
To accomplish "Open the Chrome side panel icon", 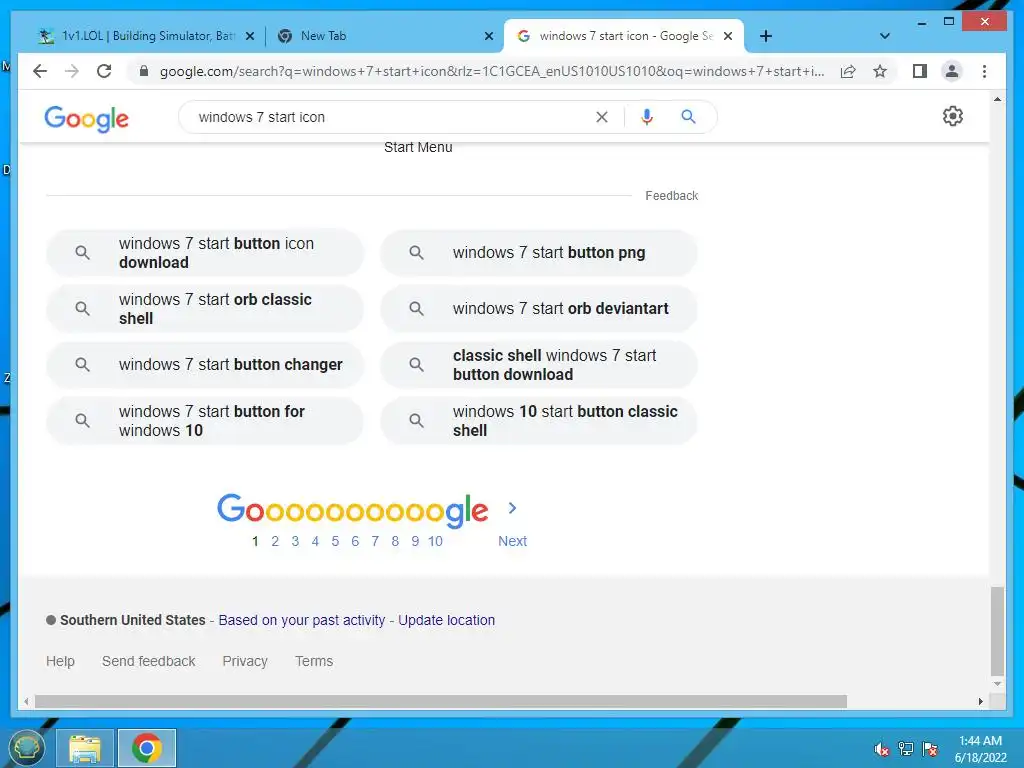I will pyautogui.click(x=920, y=71).
